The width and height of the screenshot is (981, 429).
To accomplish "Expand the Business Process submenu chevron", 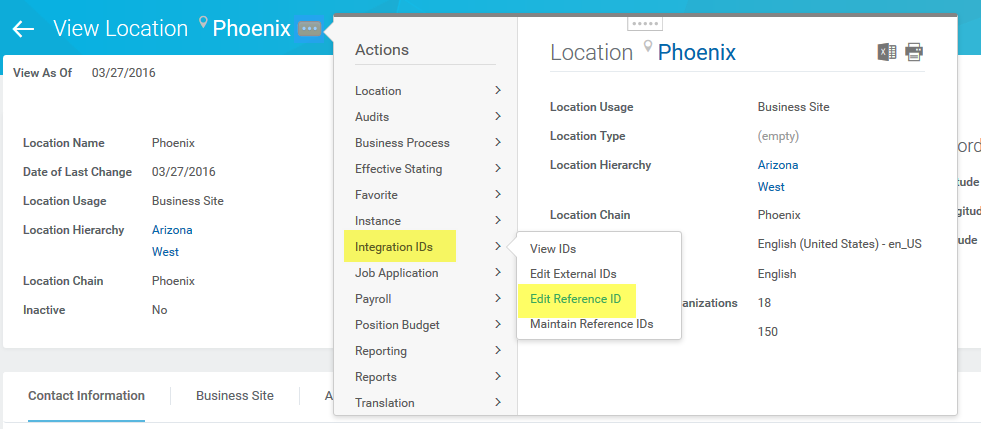I will tap(498, 143).
